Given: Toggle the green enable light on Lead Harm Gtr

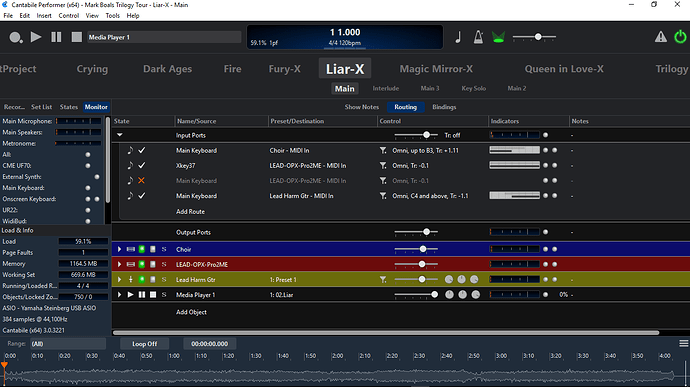Looking at the screenshot, I should (x=142, y=280).
